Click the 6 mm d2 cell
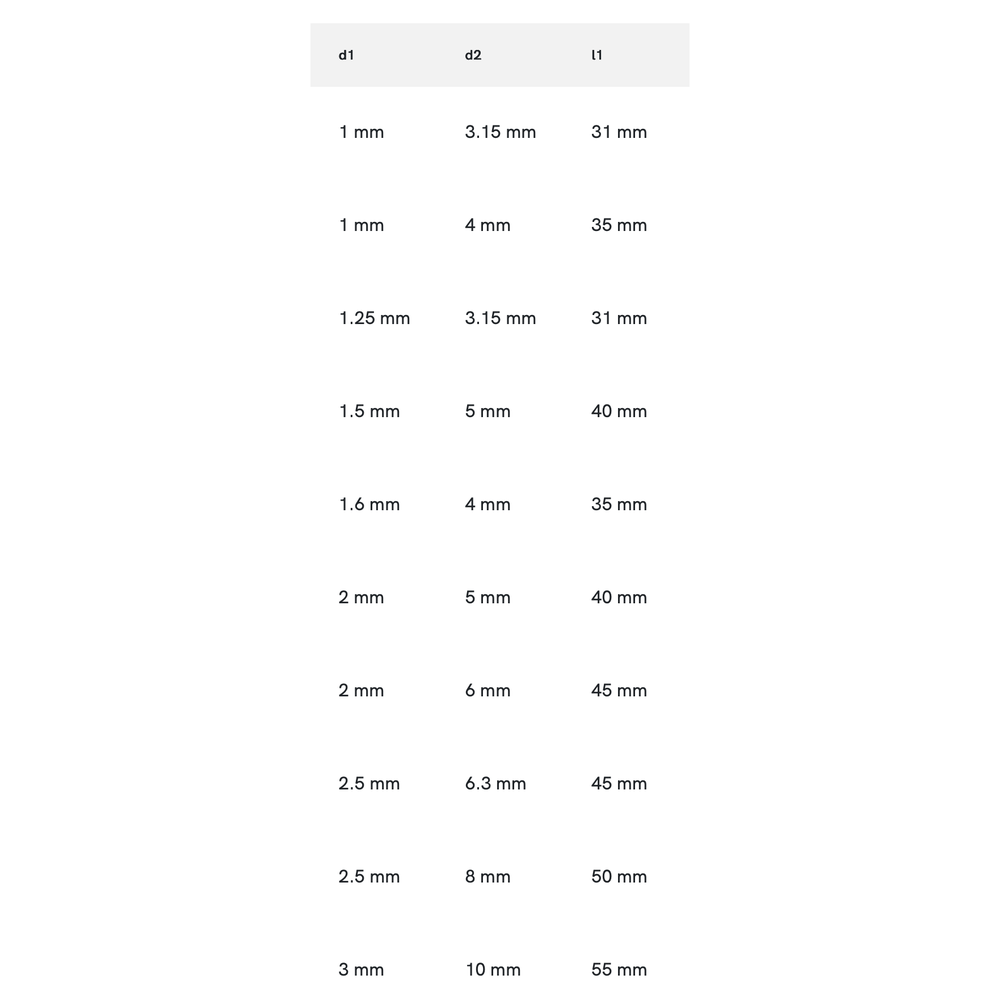Screen dimensions: 1000x1000 487,690
